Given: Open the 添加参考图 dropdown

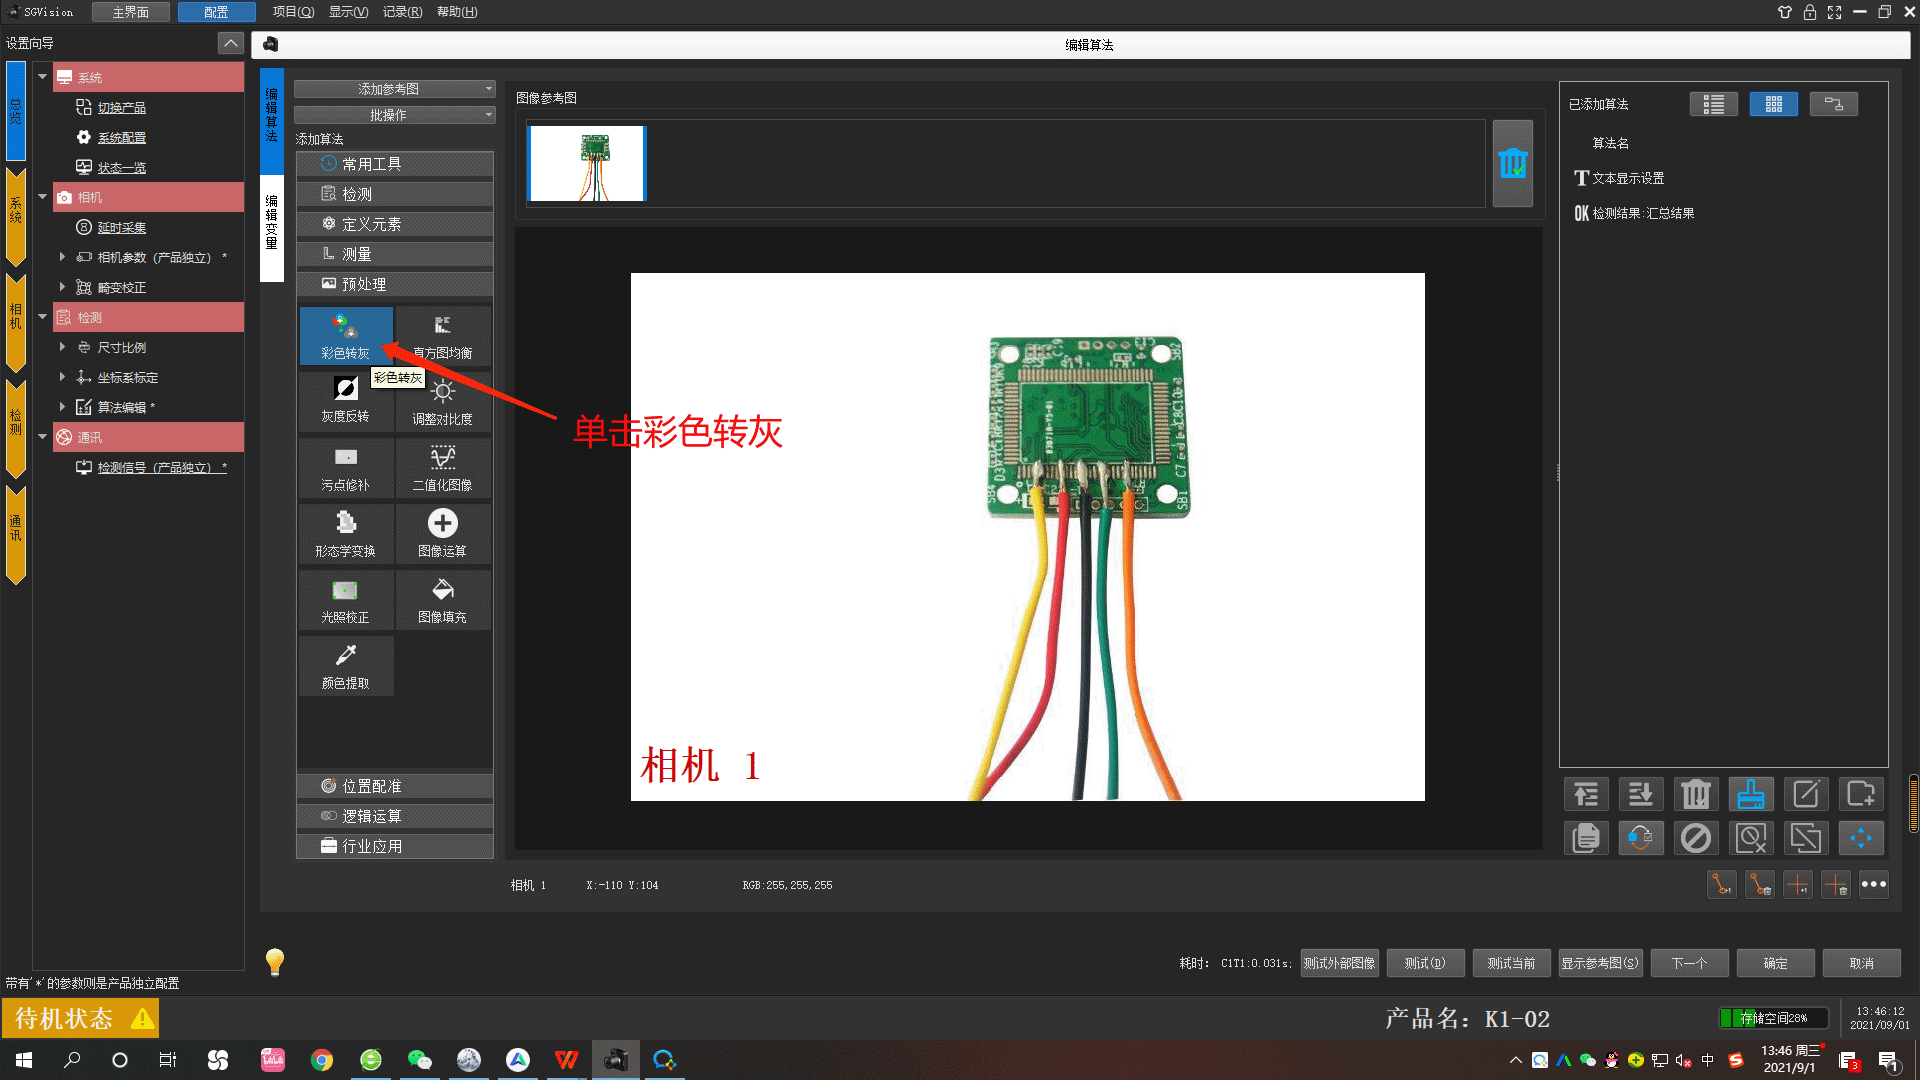Looking at the screenshot, I should pyautogui.click(x=394, y=88).
